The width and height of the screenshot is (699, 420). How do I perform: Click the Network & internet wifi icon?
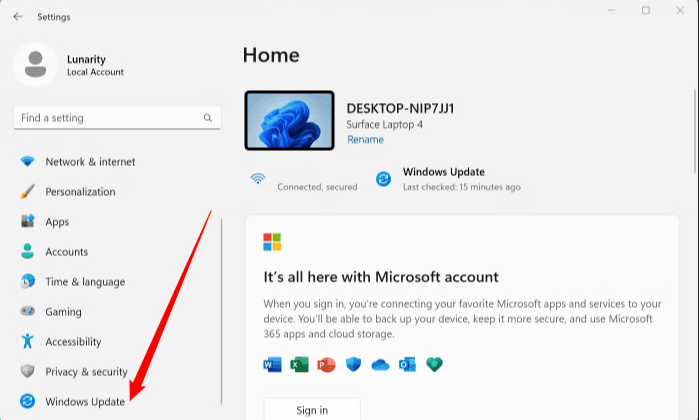point(28,161)
